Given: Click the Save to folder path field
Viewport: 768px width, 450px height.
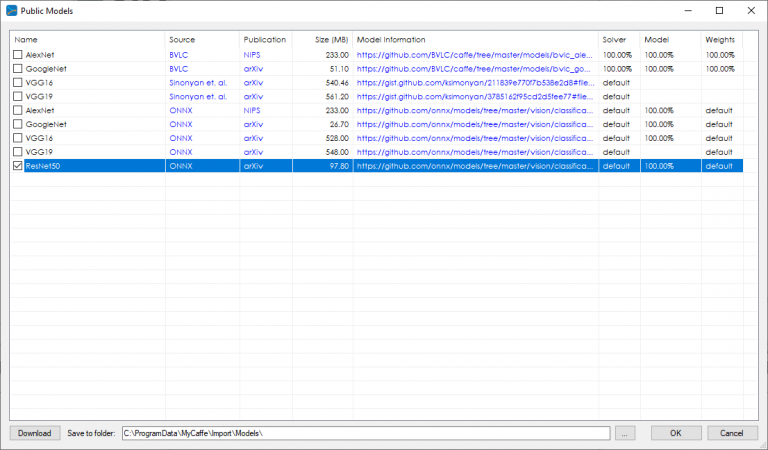Looking at the screenshot, I should 365,433.
